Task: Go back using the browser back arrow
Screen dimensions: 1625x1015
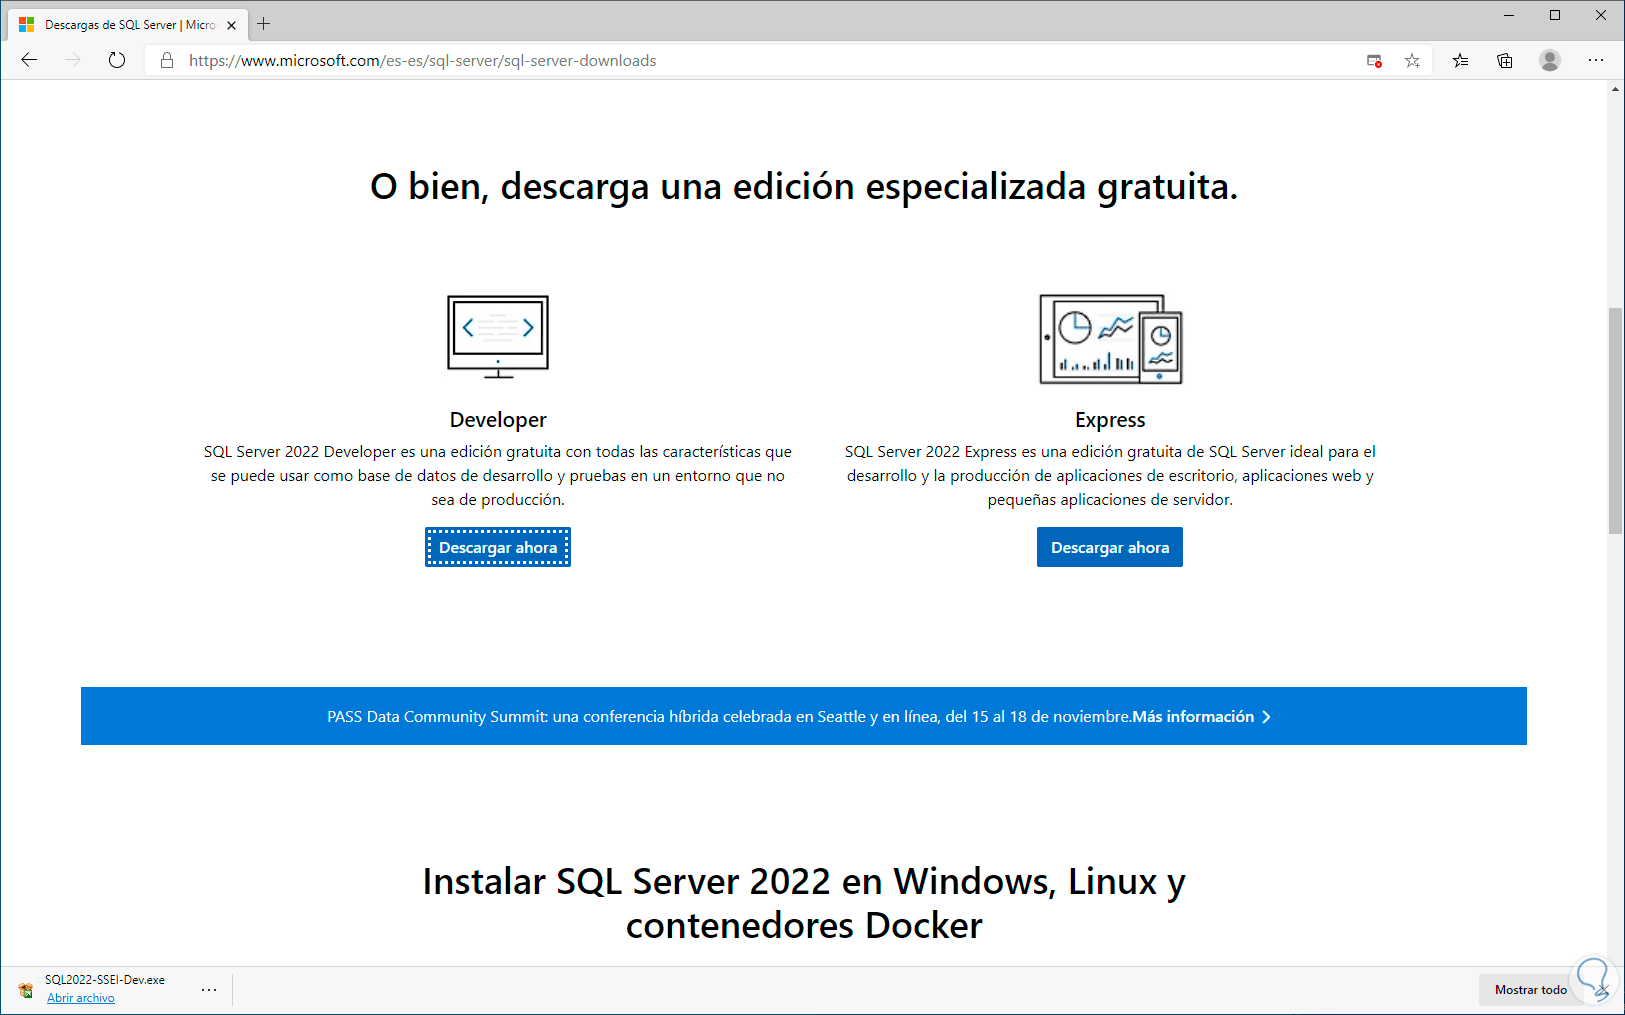Action: (29, 60)
